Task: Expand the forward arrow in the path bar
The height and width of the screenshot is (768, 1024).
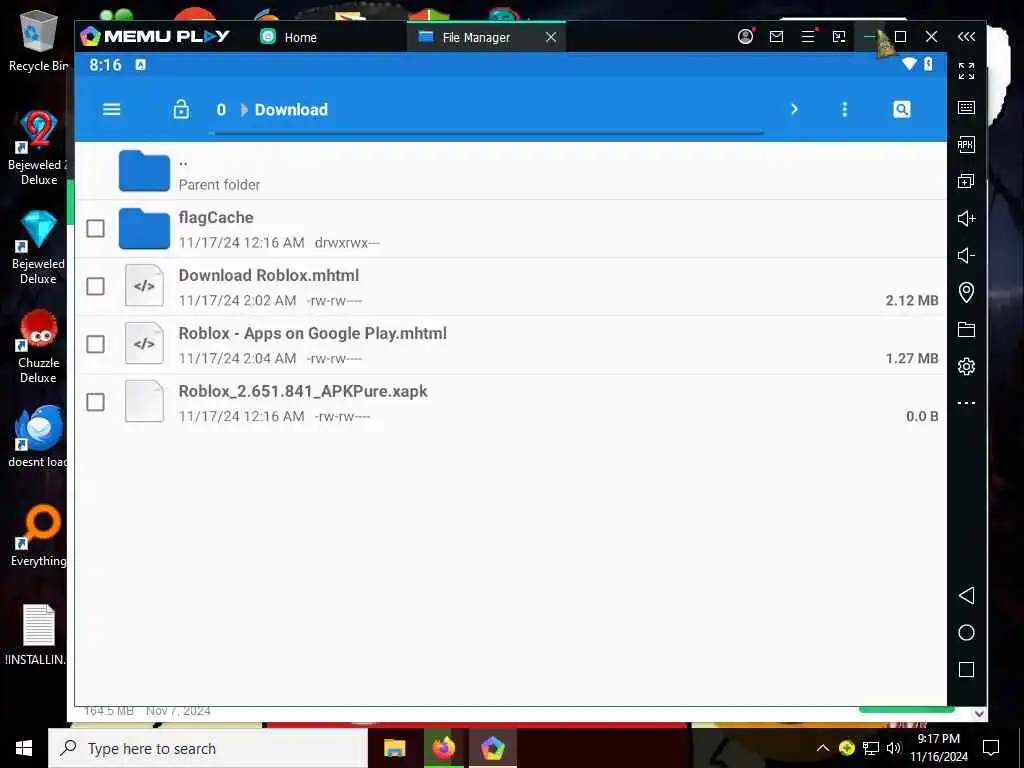Action: click(794, 109)
